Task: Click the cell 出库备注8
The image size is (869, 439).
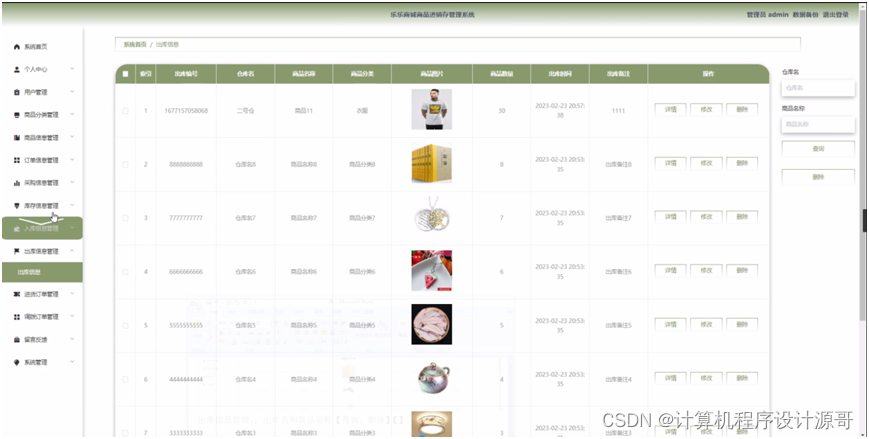Action: pyautogui.click(x=618, y=165)
